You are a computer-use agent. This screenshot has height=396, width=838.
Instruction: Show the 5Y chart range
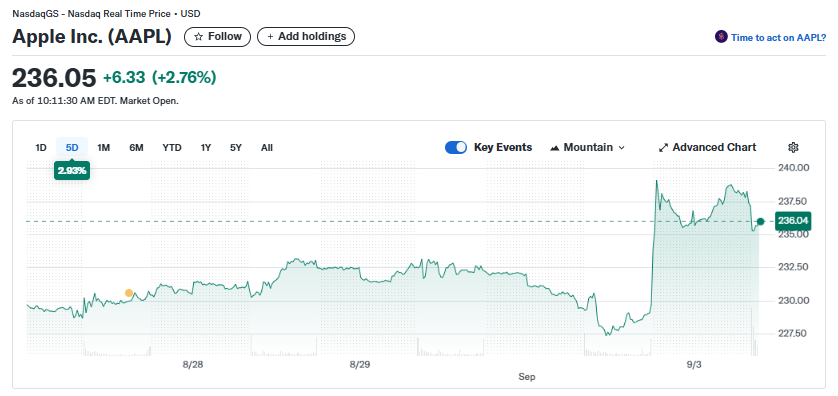point(236,147)
